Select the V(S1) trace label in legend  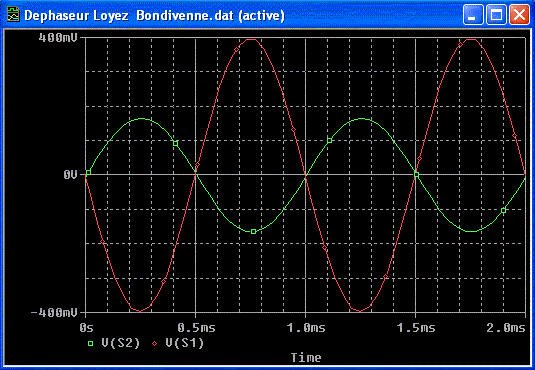tap(185, 343)
